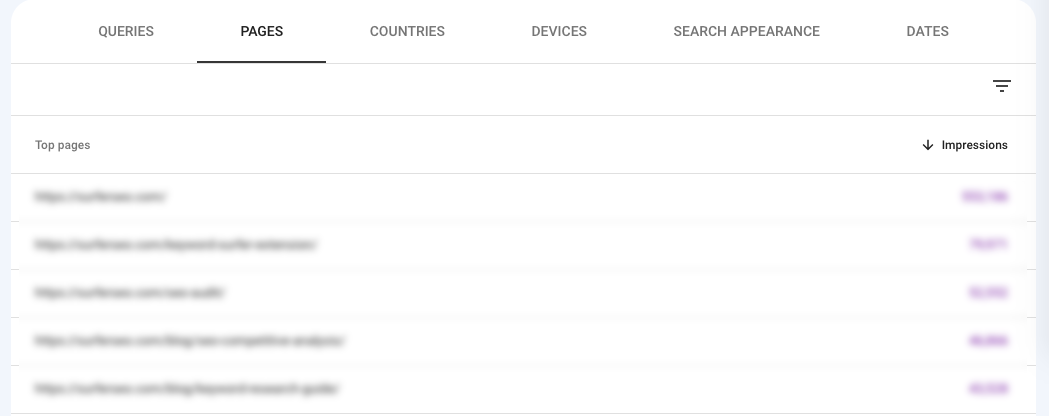Click the Top pages column header

click(62, 145)
